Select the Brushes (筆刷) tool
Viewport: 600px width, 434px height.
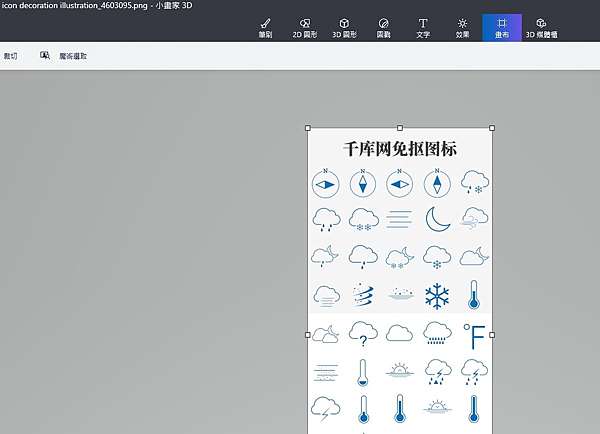coord(265,28)
